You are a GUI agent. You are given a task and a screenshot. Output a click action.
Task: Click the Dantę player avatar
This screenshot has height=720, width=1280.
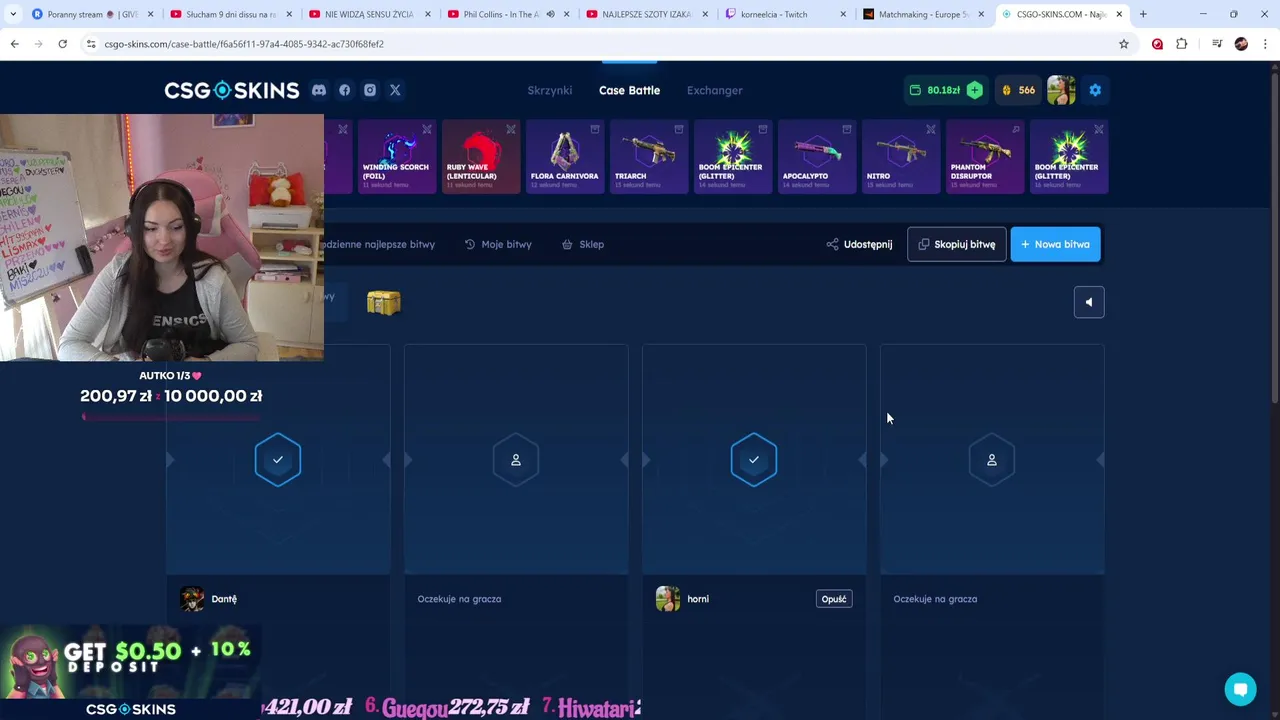coord(192,599)
